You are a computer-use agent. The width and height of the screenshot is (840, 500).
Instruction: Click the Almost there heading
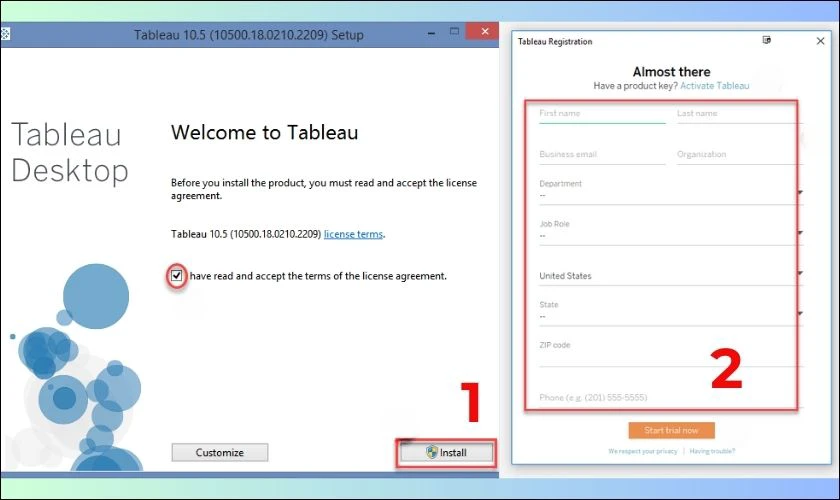click(x=671, y=72)
